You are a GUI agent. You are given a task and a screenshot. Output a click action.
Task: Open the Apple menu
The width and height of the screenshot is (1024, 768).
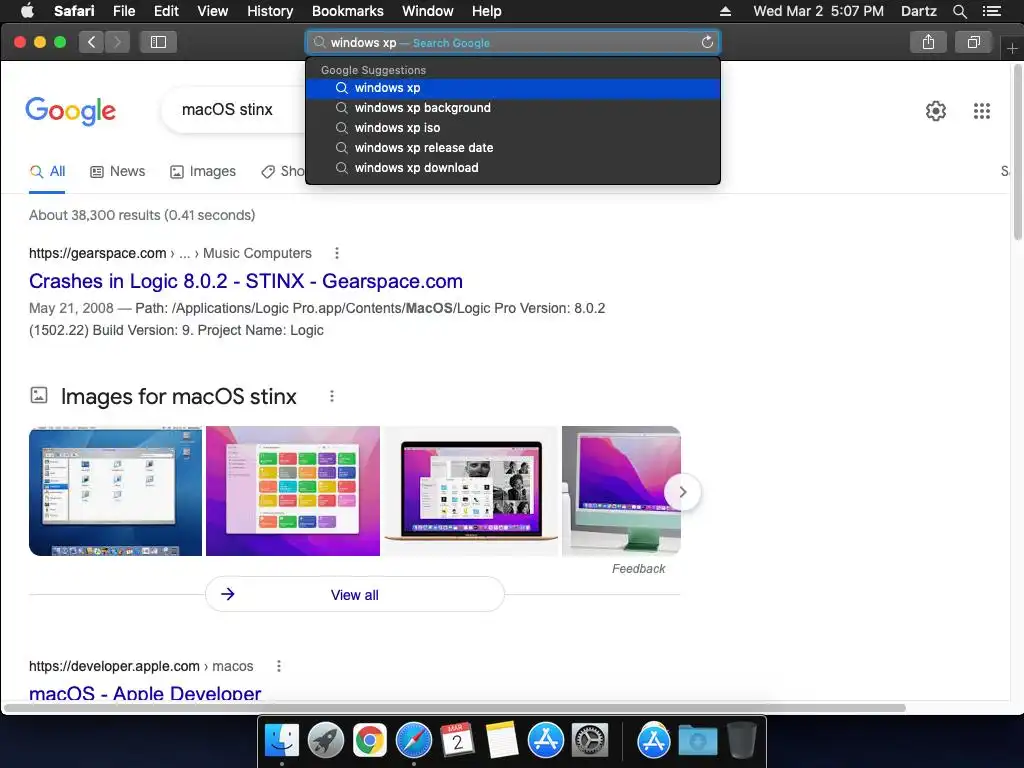point(27,11)
